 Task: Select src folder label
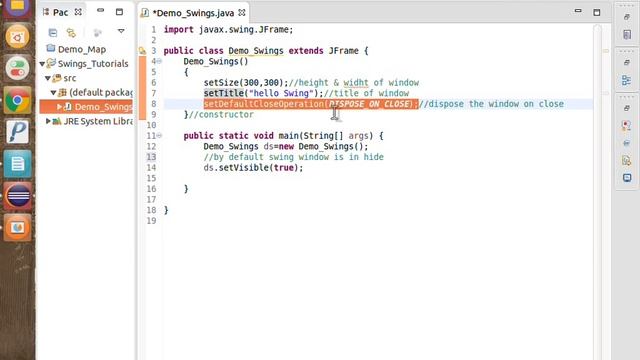[x=70, y=78]
